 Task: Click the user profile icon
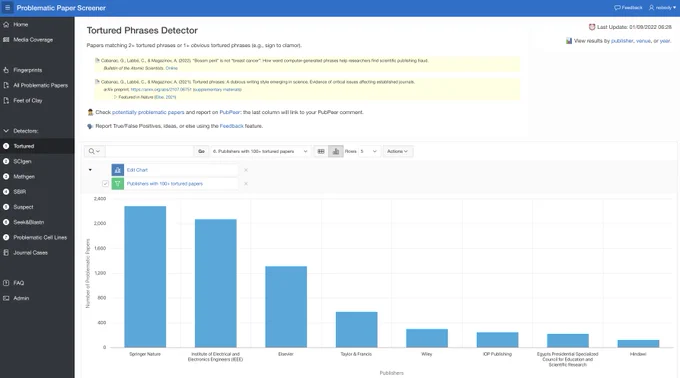pos(651,8)
